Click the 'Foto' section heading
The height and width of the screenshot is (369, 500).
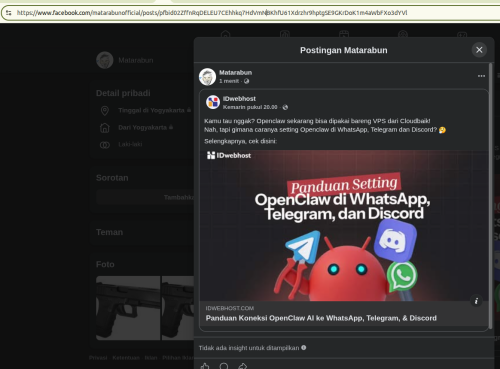pyautogui.click(x=105, y=264)
